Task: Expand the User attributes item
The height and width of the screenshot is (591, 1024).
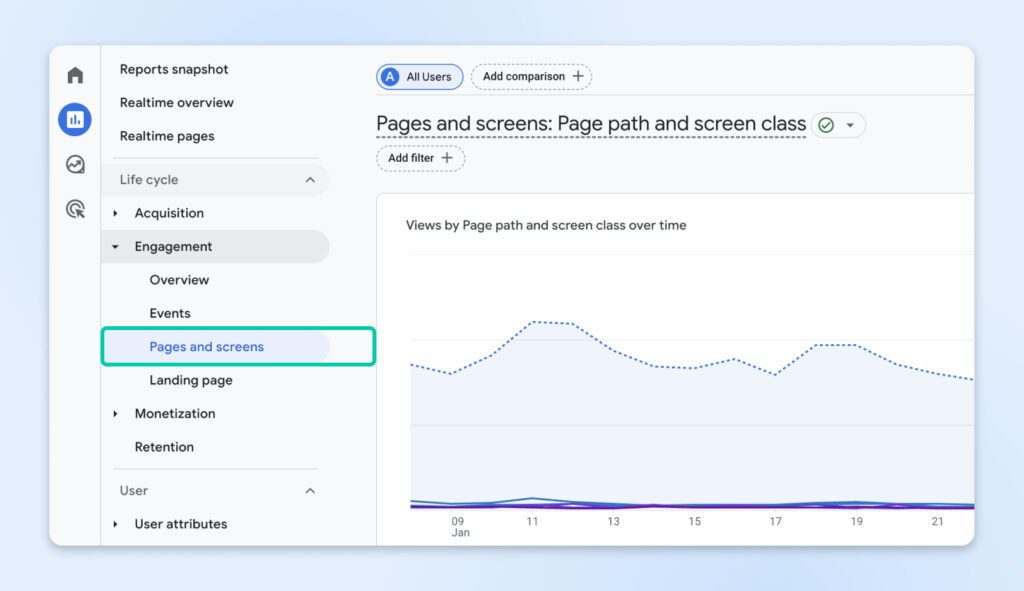Action: click(x=116, y=524)
